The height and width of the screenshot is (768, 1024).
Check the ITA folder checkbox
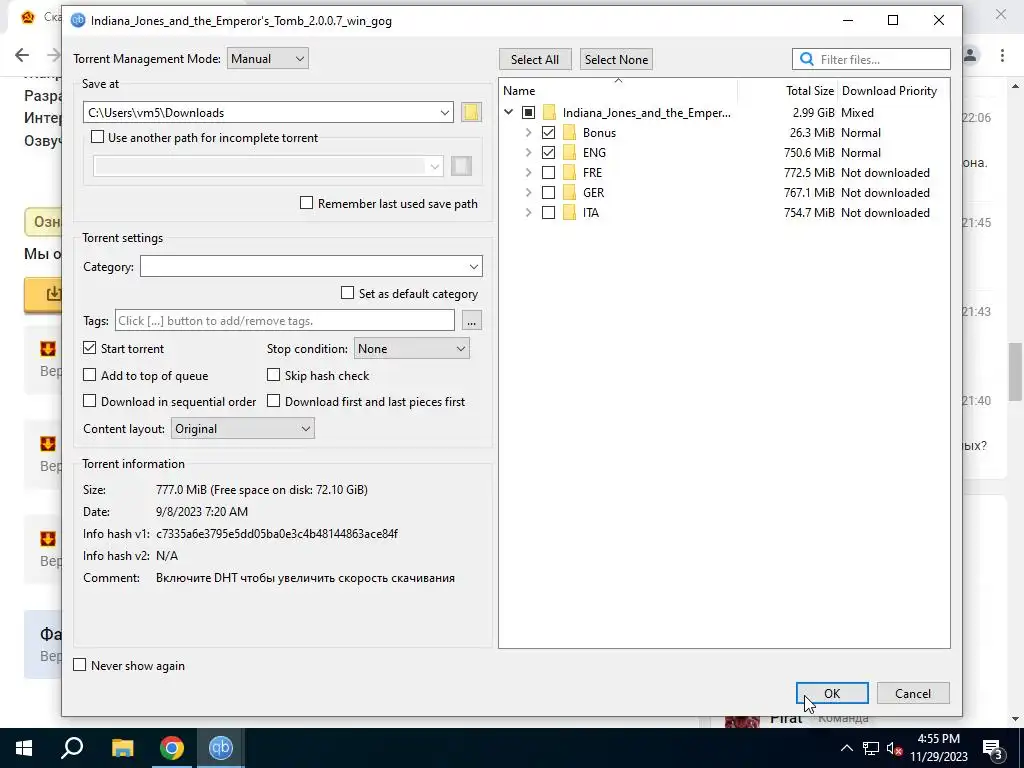[549, 213]
